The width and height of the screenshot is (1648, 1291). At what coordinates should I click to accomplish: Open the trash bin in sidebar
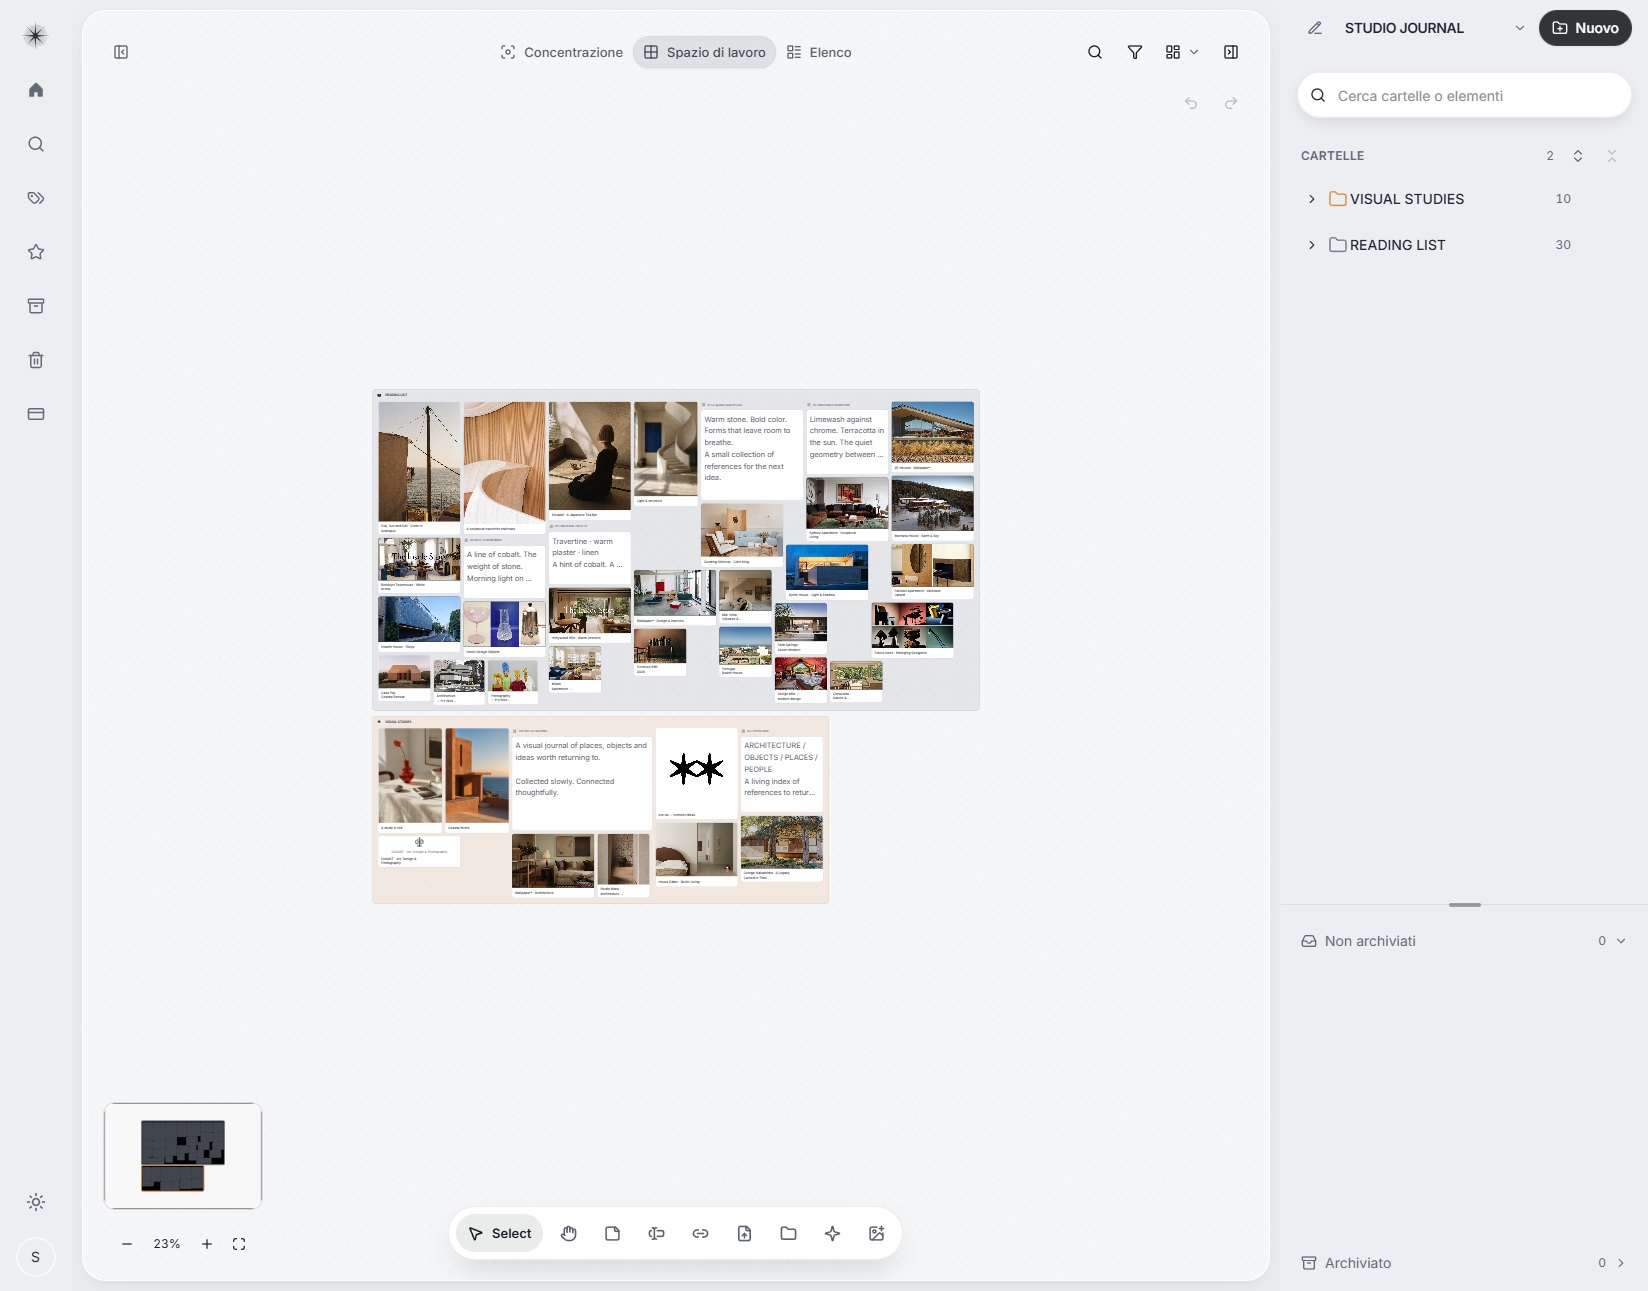[36, 360]
